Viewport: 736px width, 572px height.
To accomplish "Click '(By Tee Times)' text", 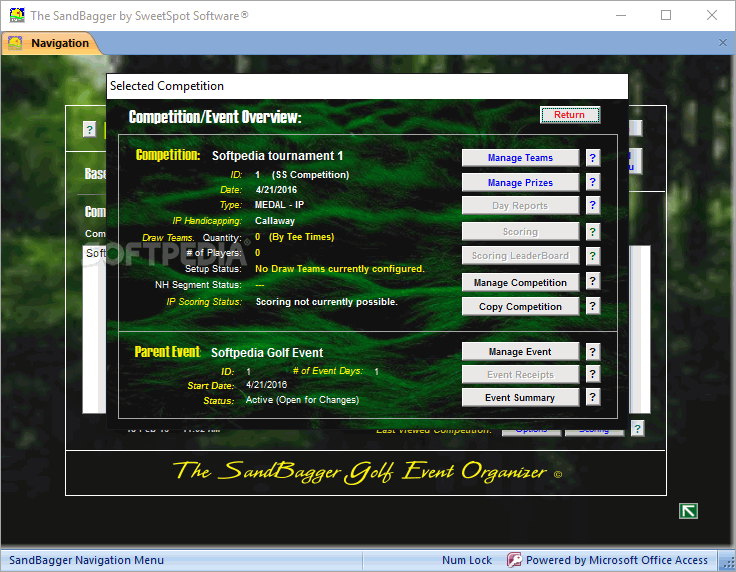I will coord(301,237).
